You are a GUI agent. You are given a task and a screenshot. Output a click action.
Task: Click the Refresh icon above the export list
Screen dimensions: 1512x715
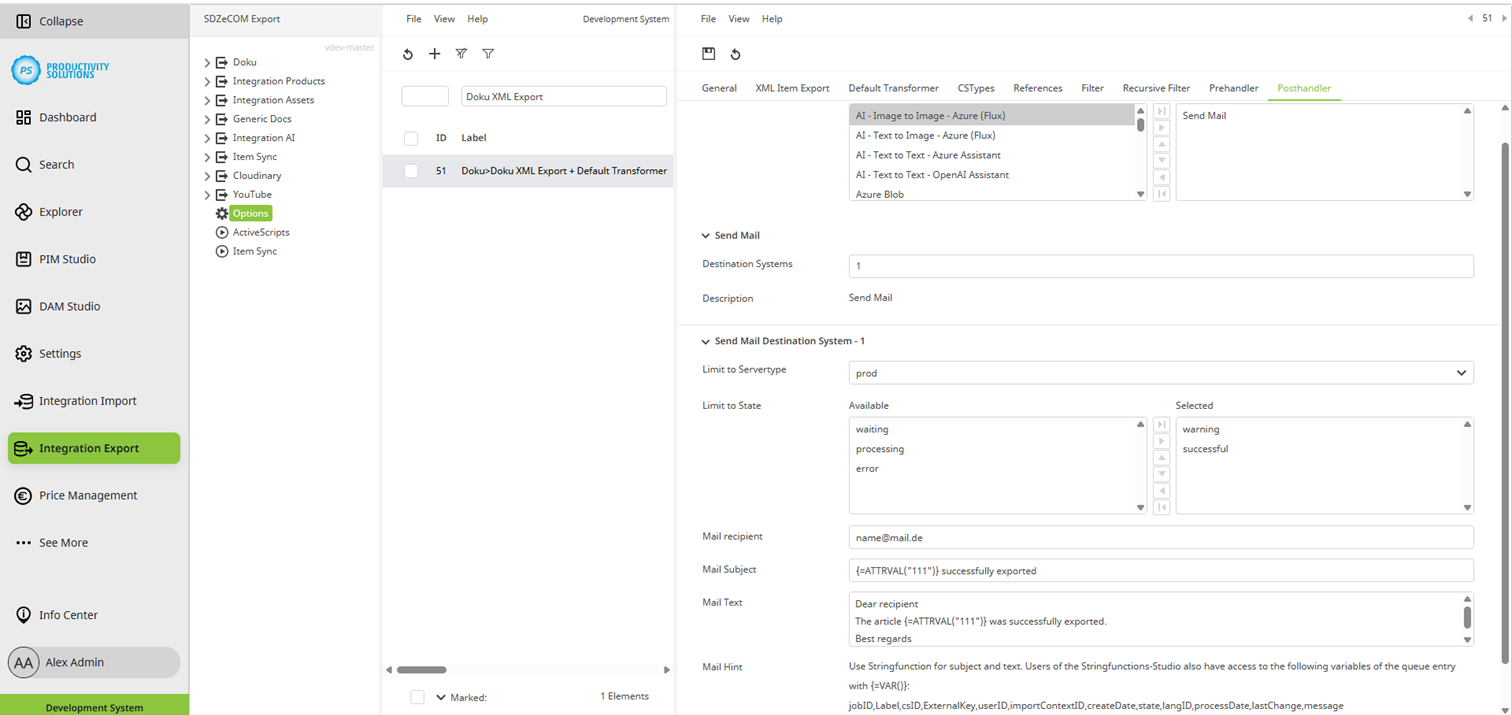click(407, 54)
